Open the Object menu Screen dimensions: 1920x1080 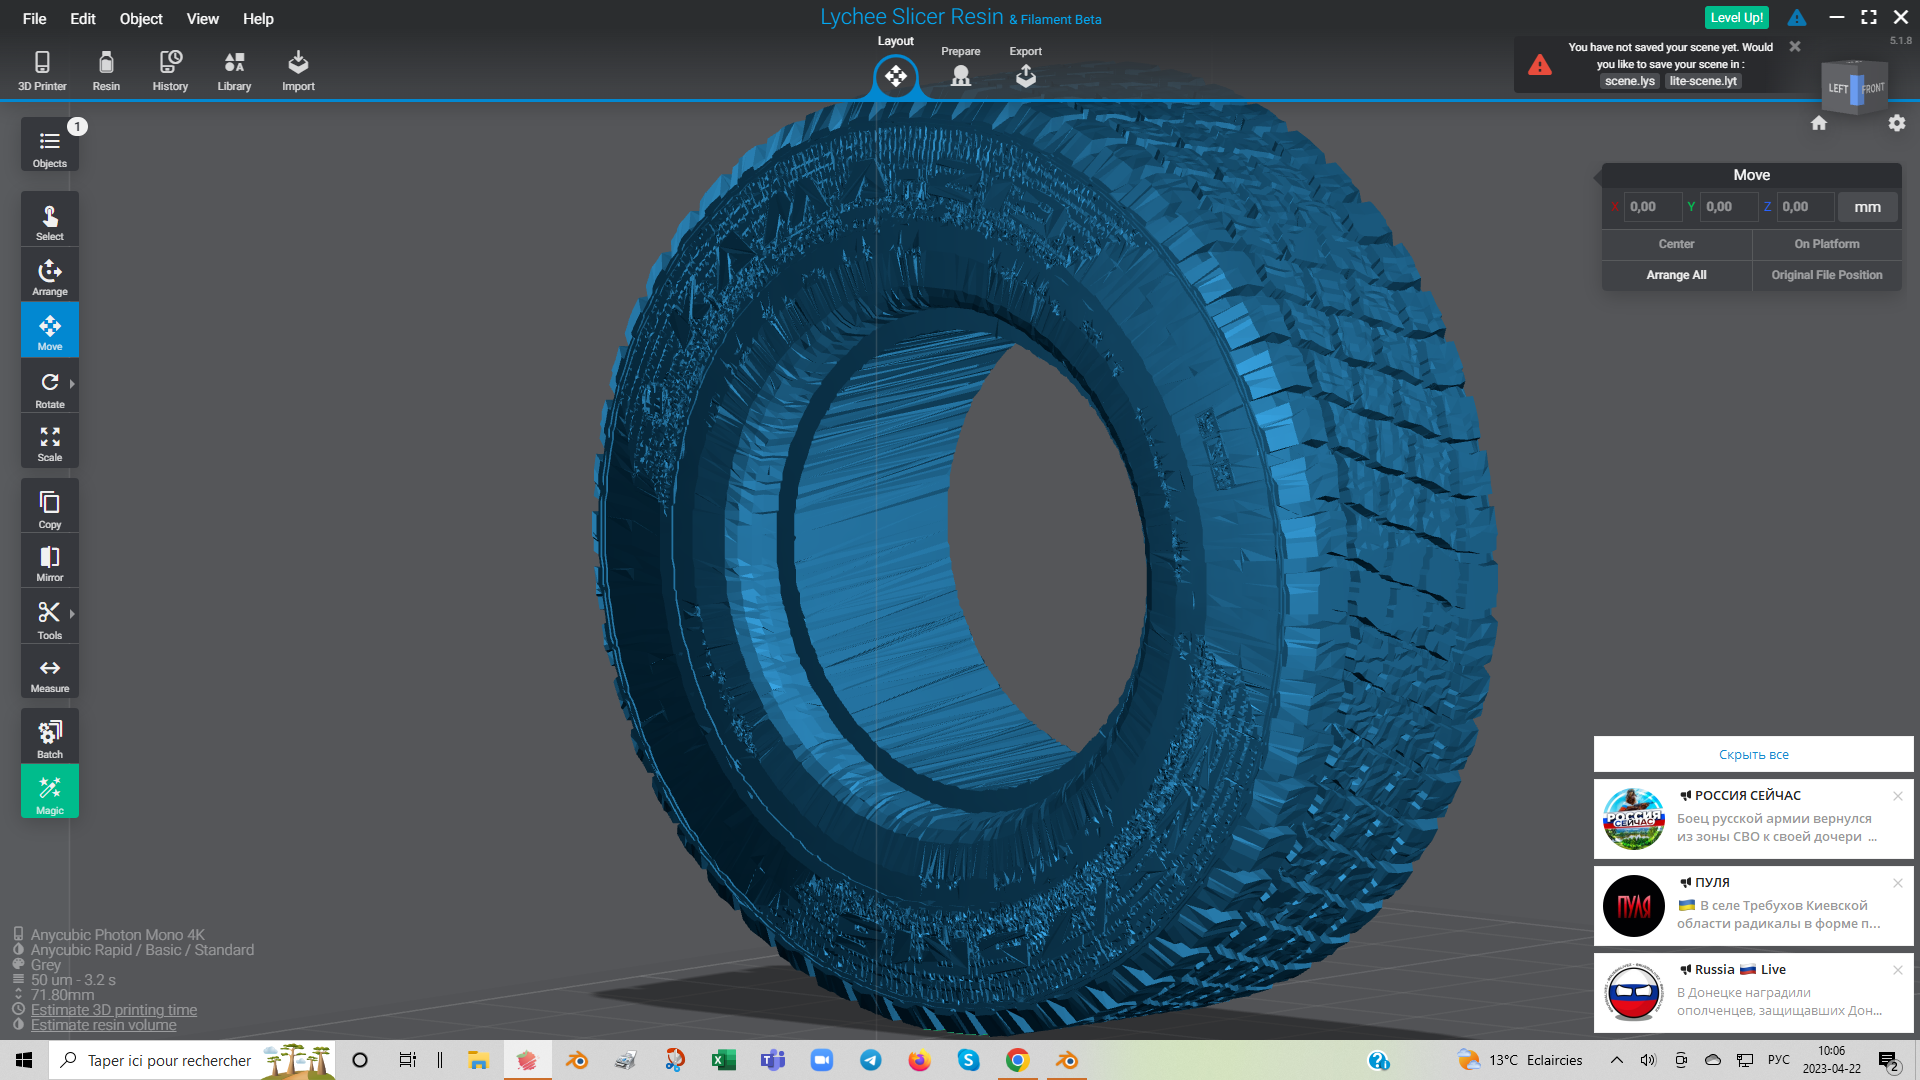point(141,18)
